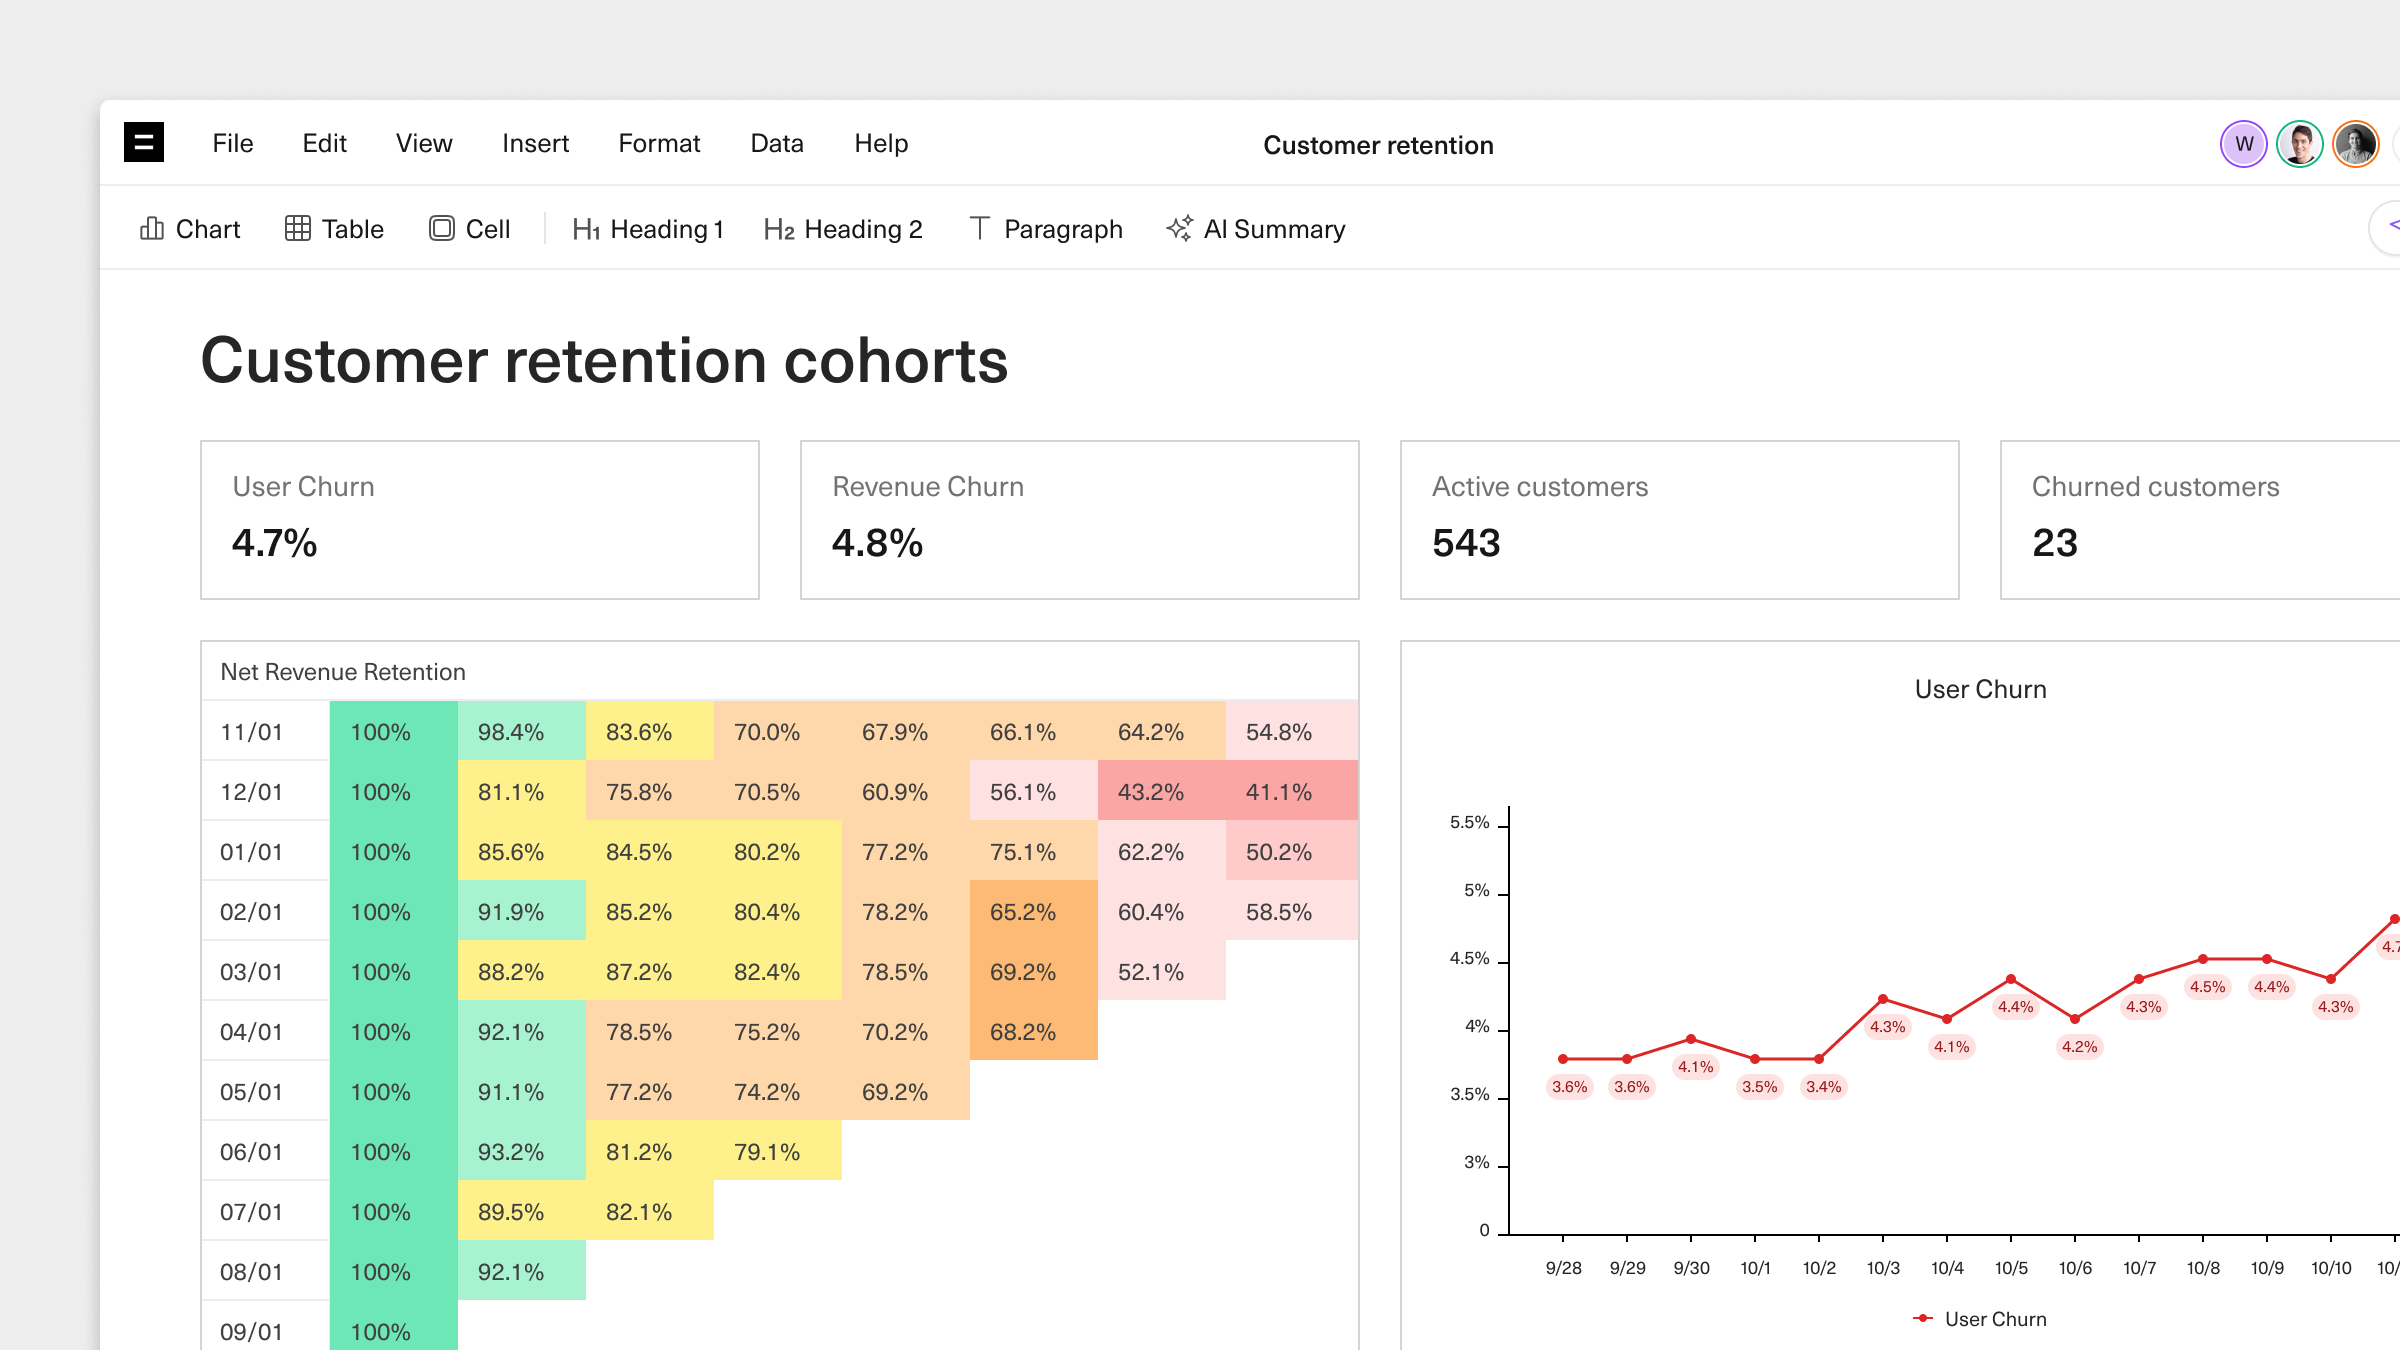
Task: Select the 79.1% cell
Action: tap(778, 1151)
